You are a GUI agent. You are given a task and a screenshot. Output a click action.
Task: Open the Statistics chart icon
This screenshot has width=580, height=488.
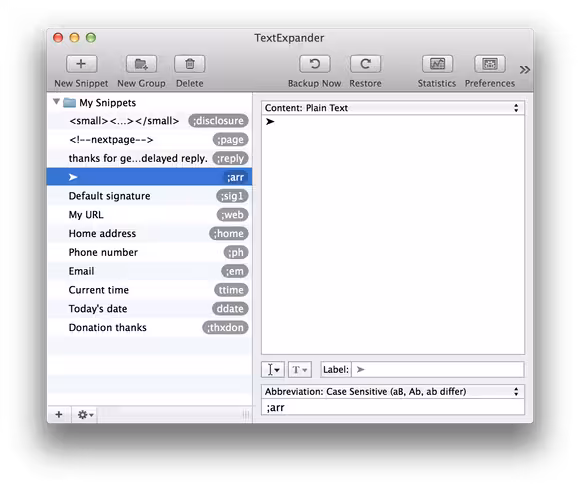click(437, 64)
